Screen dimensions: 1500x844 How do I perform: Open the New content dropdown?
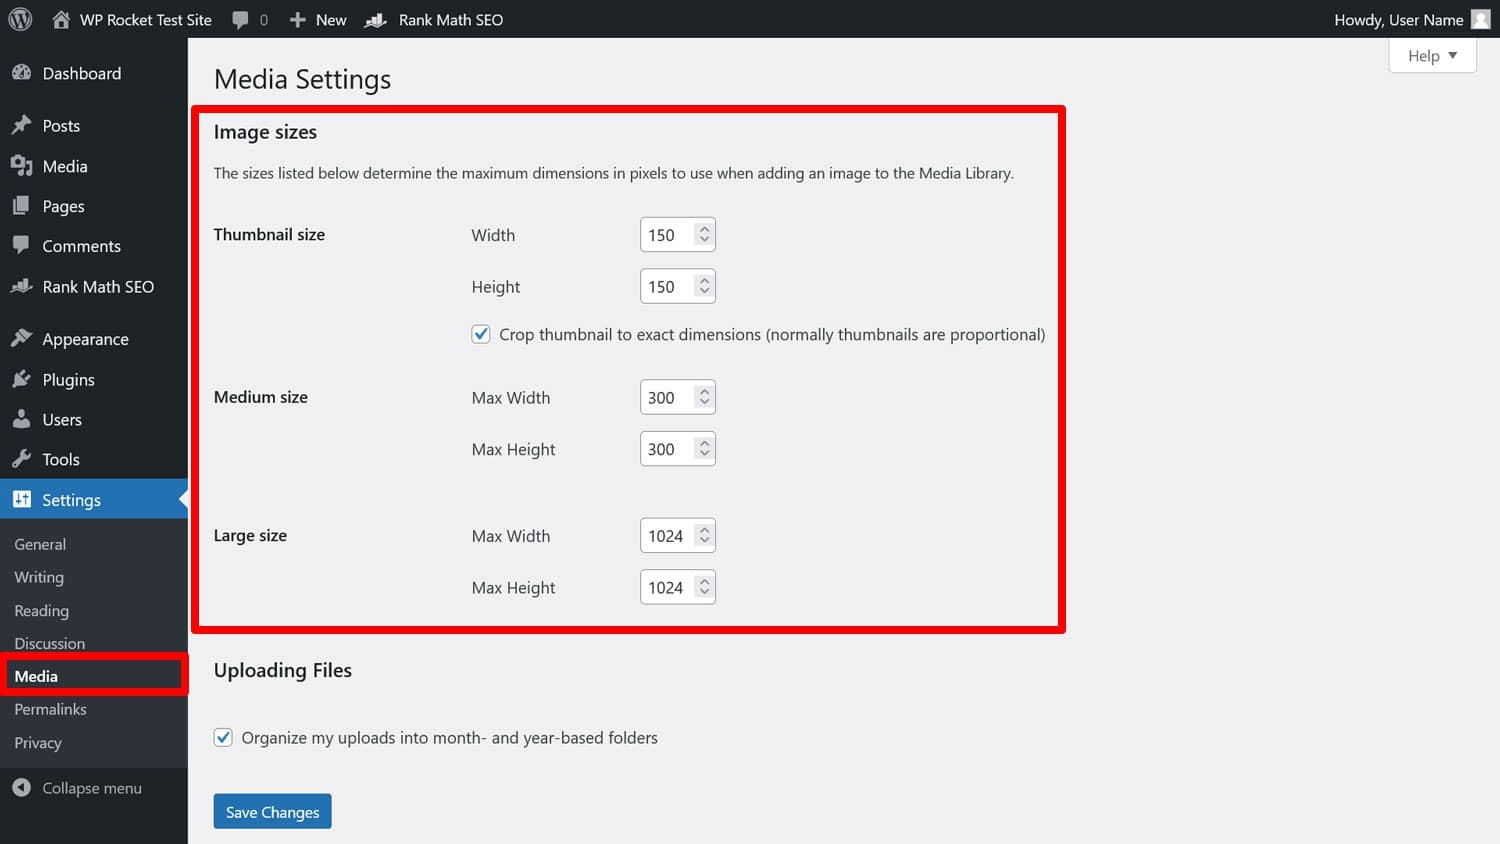317,19
